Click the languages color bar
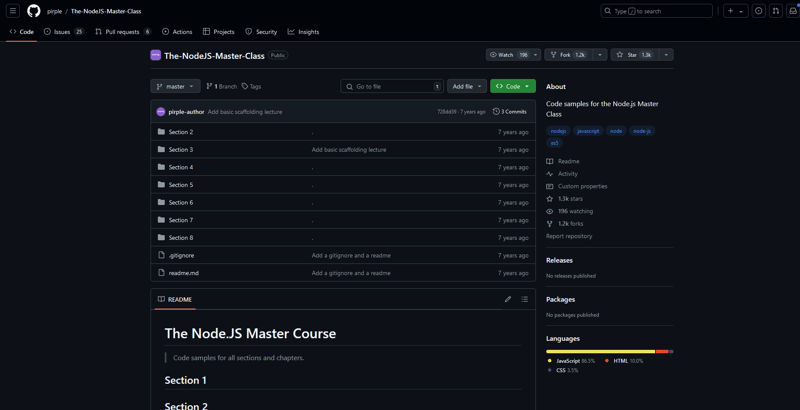This screenshot has width=800, height=410. pos(609,351)
